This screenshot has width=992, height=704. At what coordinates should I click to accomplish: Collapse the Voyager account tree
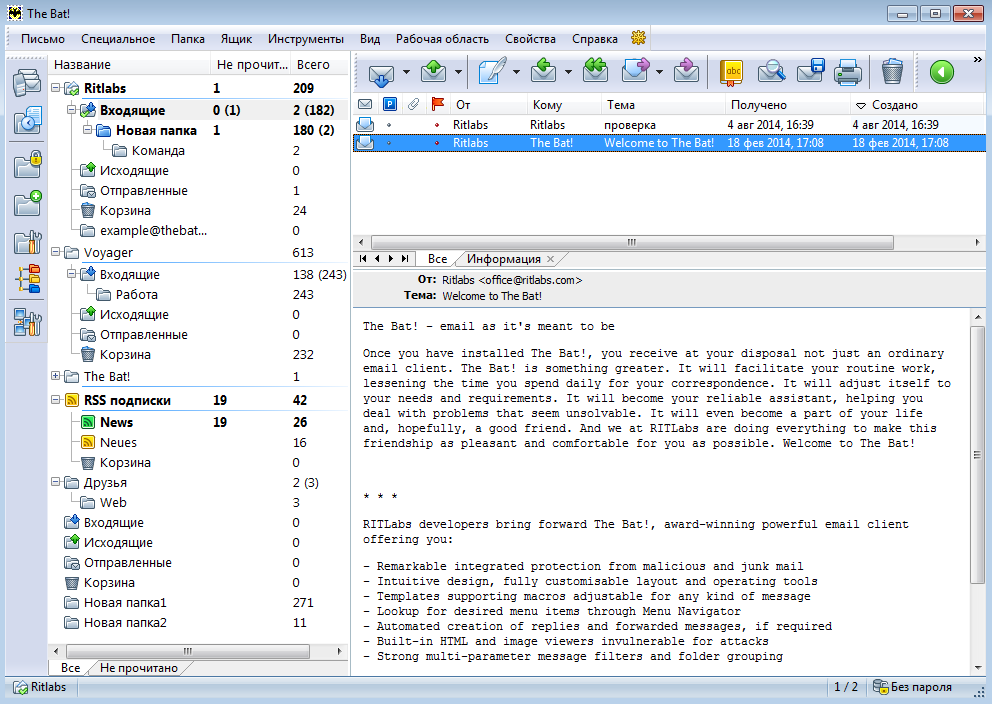(56, 252)
